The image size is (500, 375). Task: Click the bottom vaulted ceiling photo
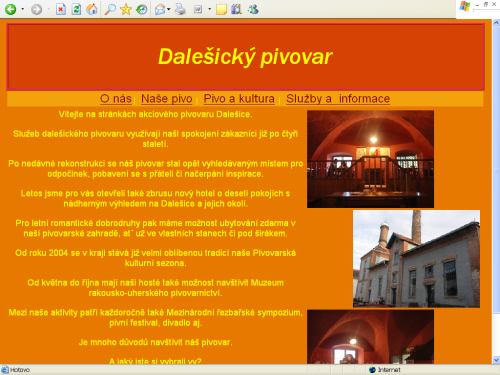pos(370,337)
